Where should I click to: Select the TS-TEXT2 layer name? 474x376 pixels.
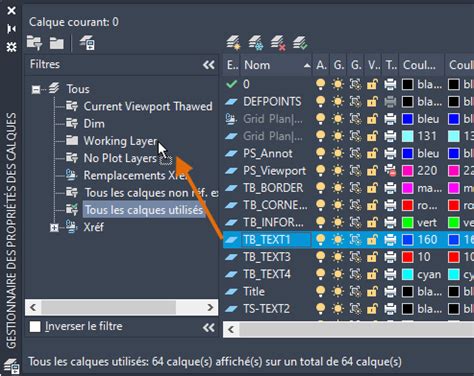(x=266, y=309)
